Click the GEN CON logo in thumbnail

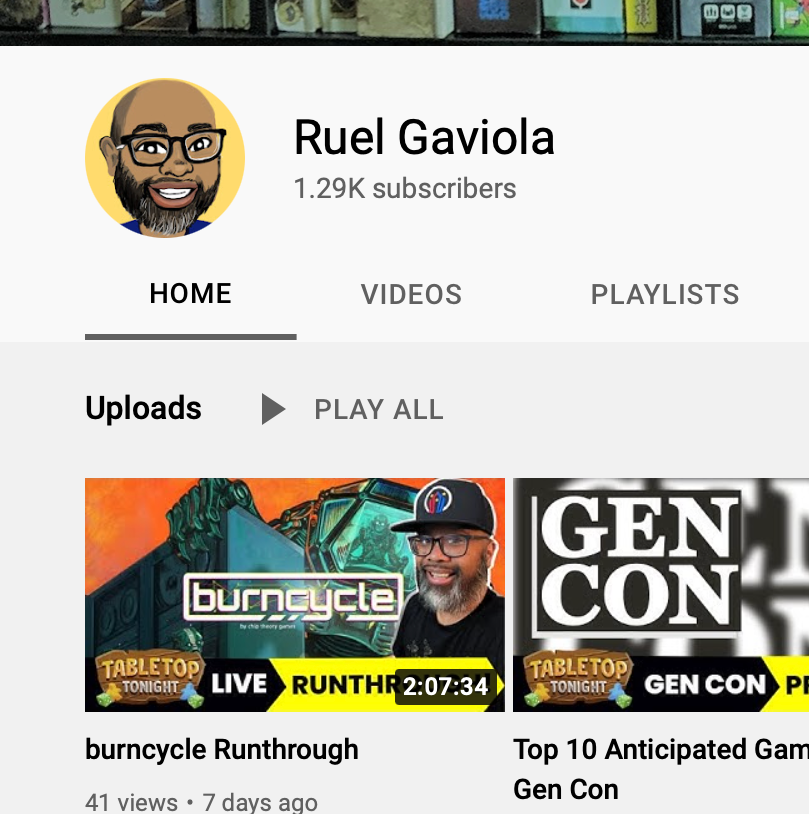[637, 563]
